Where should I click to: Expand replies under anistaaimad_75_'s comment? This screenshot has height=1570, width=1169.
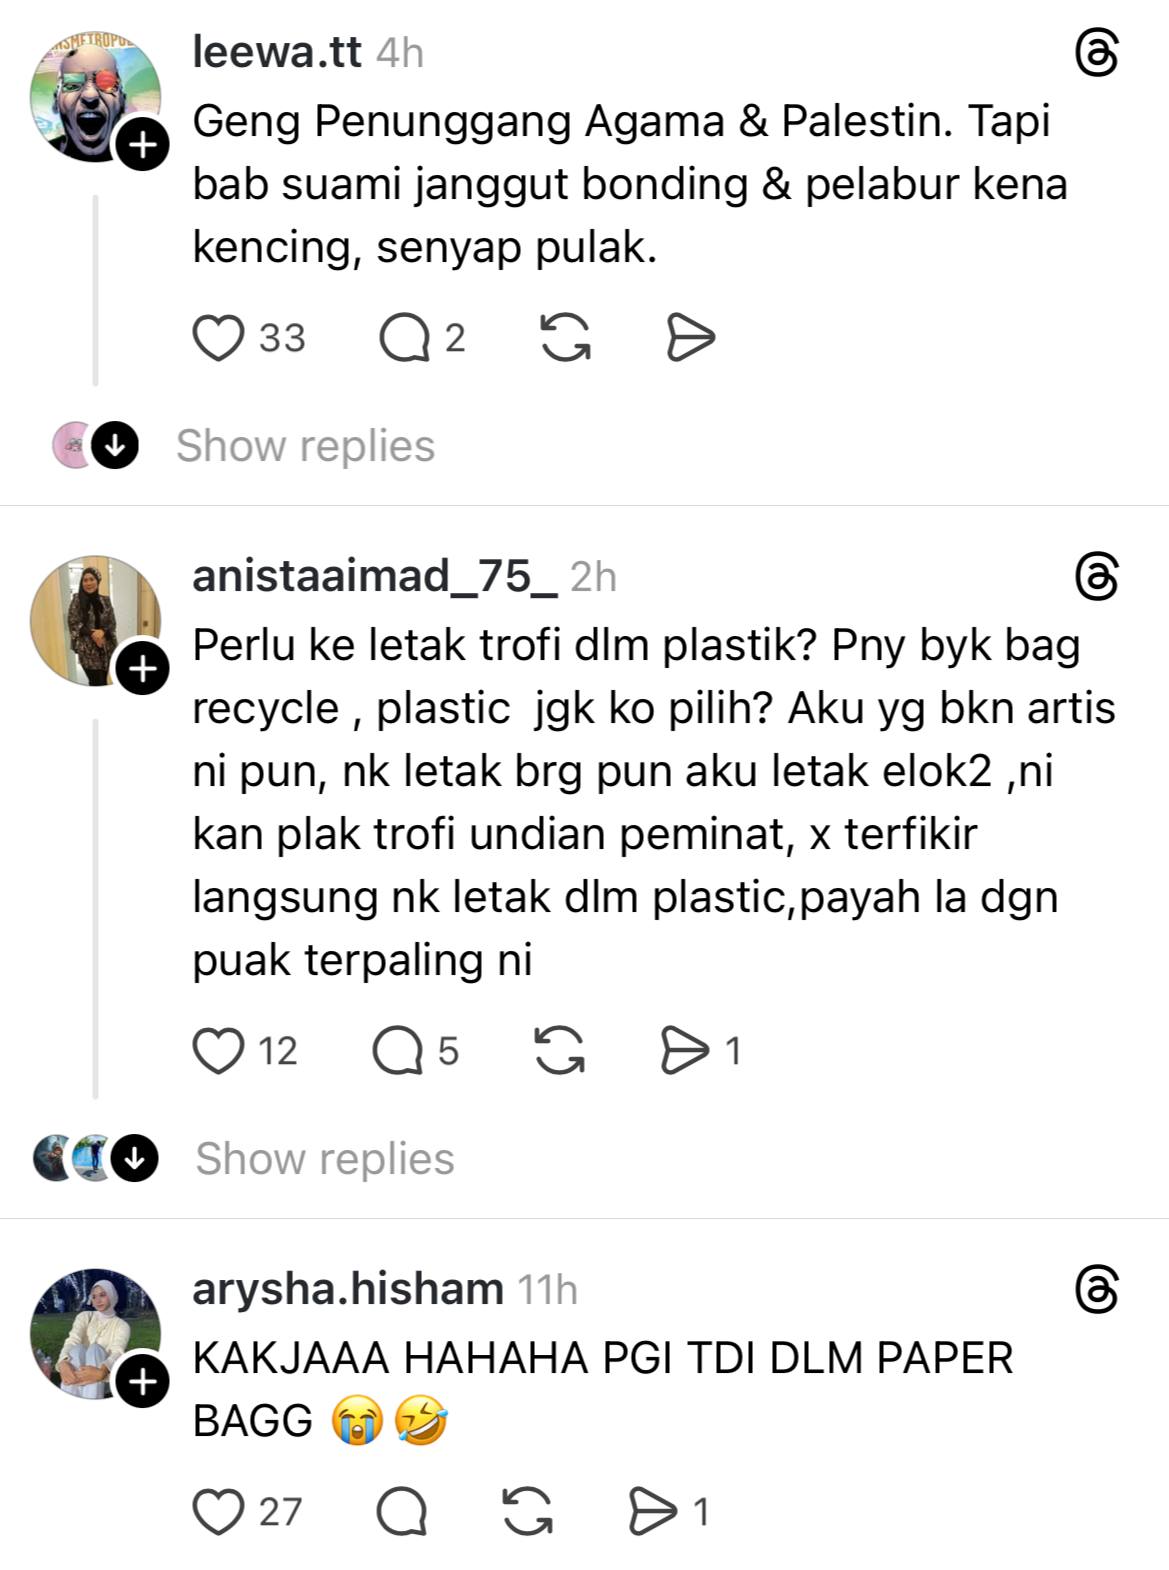pyautogui.click(x=325, y=1159)
